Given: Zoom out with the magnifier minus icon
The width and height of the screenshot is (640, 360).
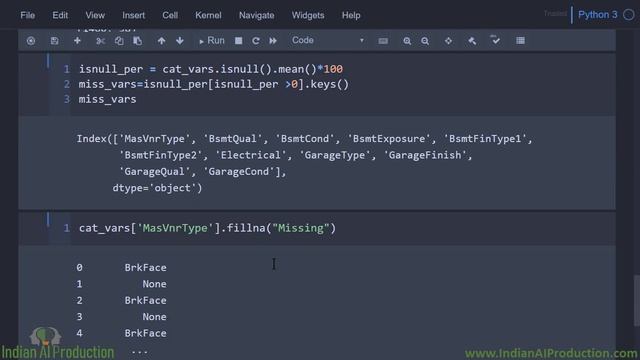Looking at the screenshot, I should coord(425,41).
